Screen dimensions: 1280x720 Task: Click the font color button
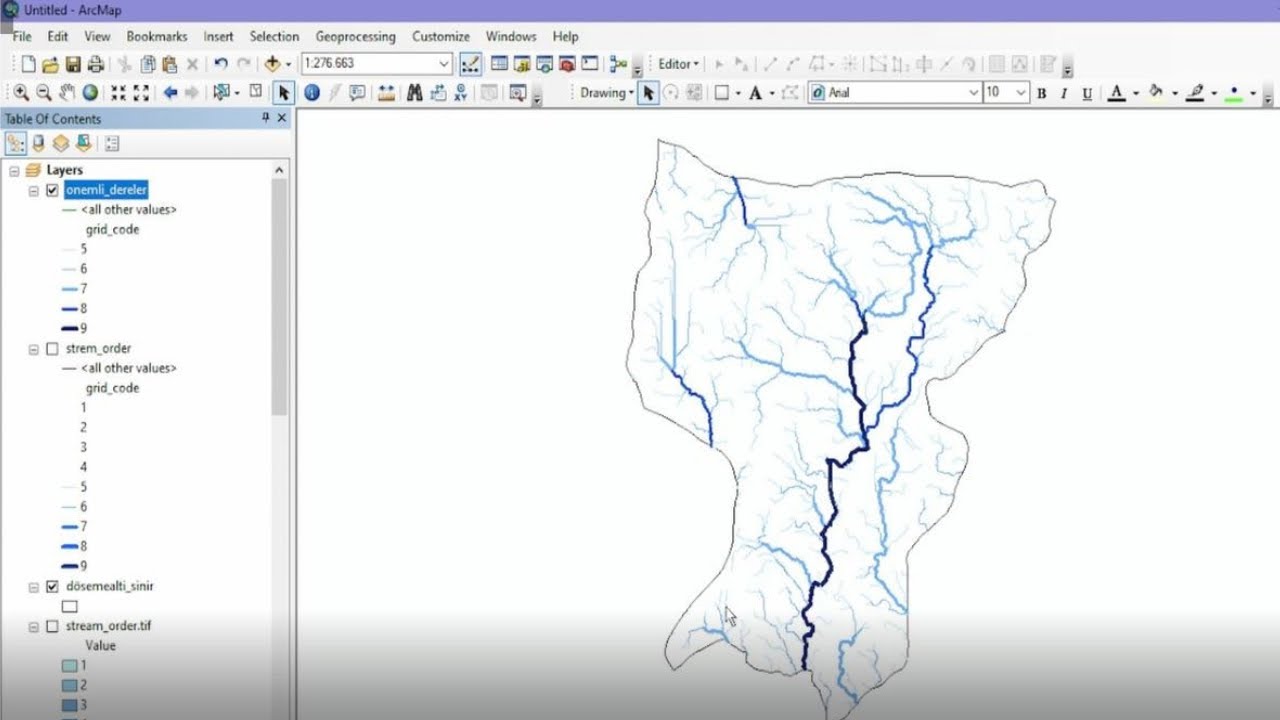coord(1117,93)
